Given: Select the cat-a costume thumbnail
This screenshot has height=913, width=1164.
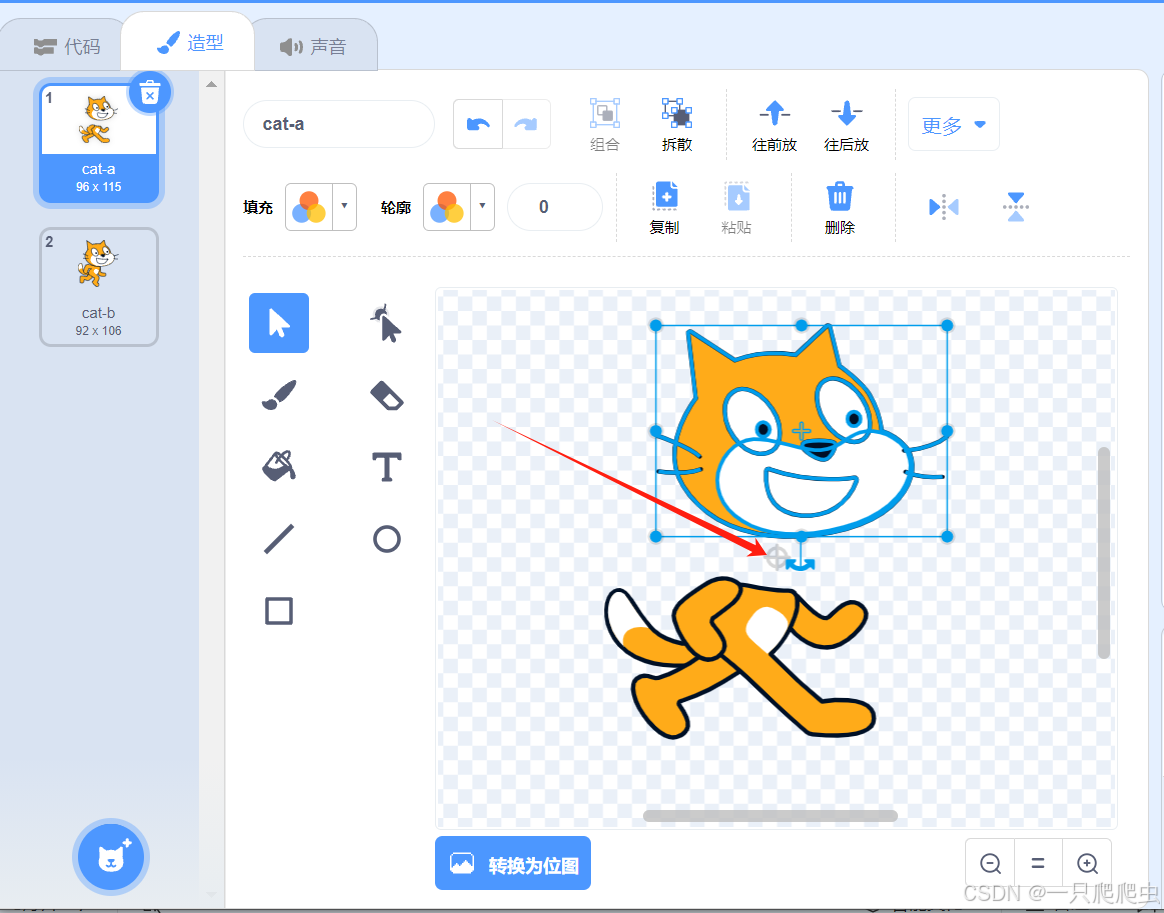Looking at the screenshot, I should (x=99, y=143).
